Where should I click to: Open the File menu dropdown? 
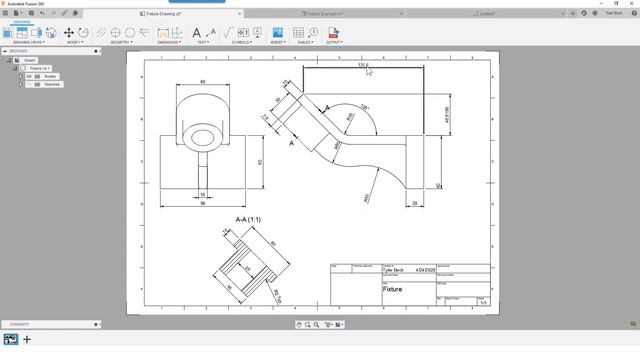(18, 13)
